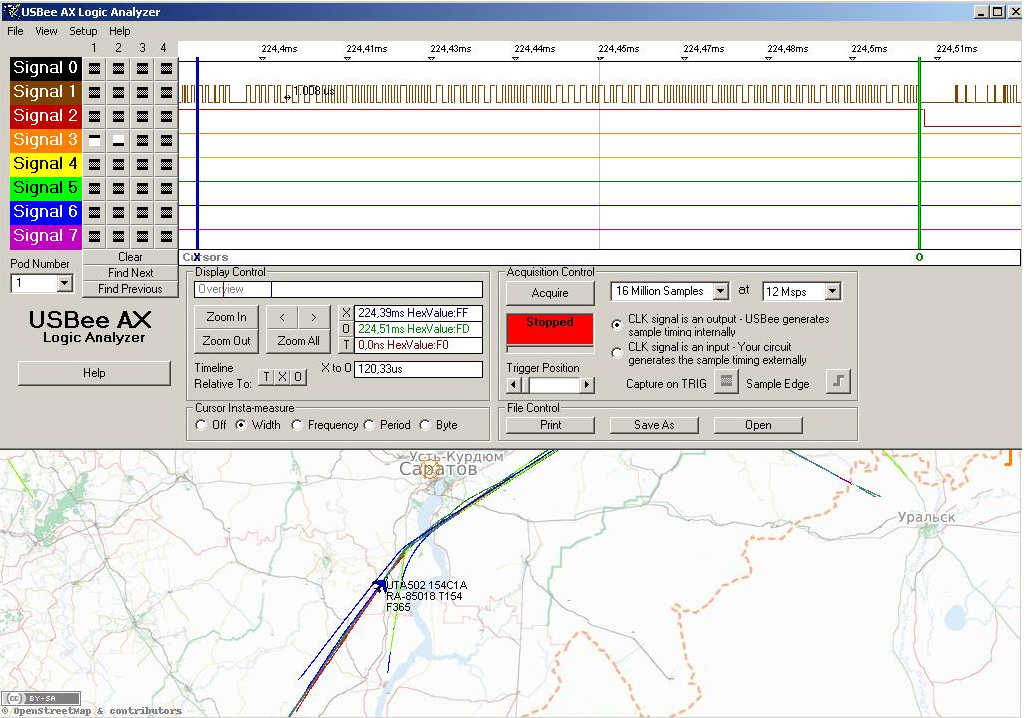Open the Help menu in menu bar

(x=119, y=31)
